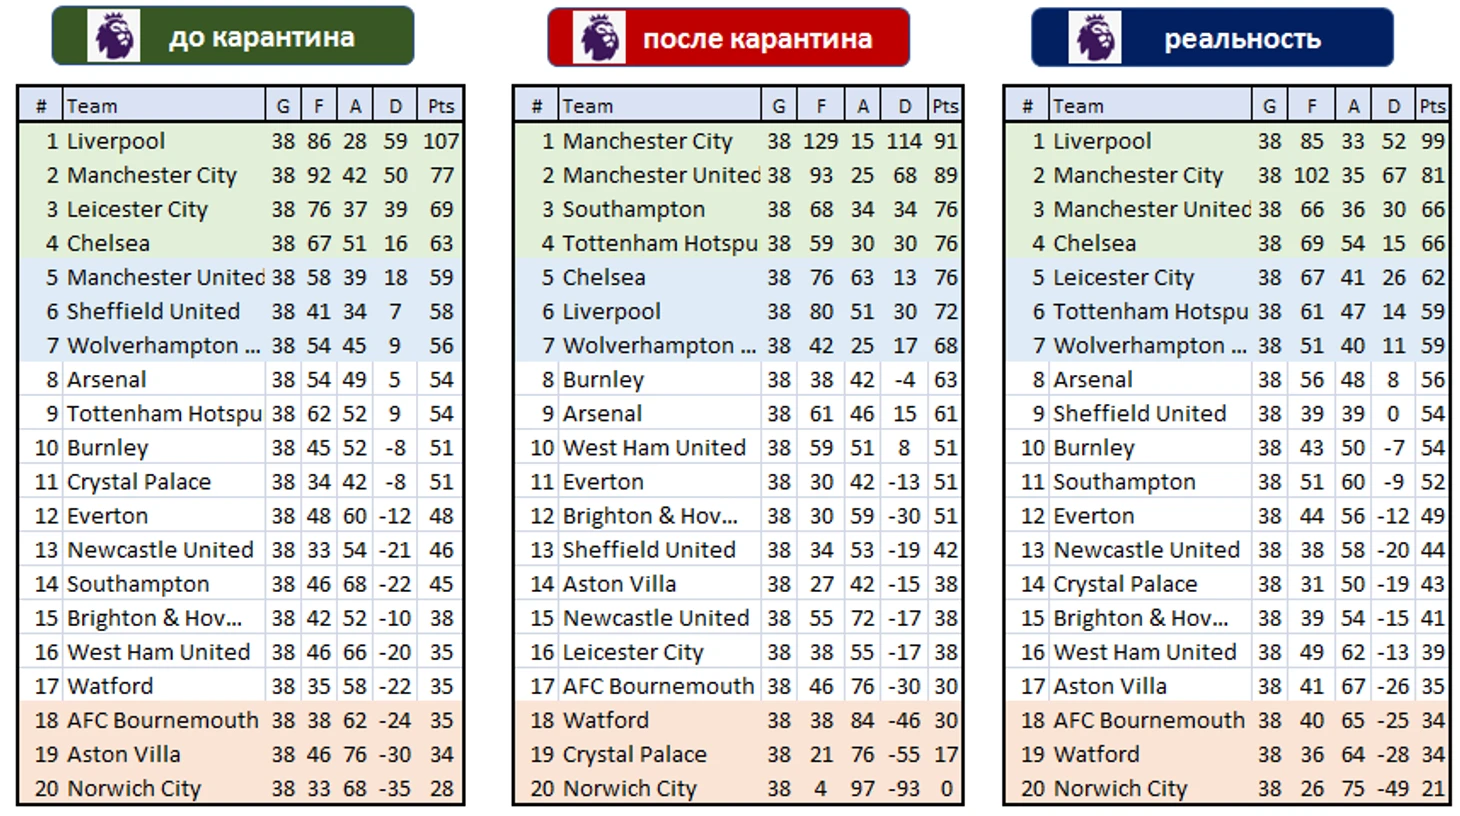The width and height of the screenshot is (1460, 816).
Task: Click the G column header in left table
Action: (283, 106)
